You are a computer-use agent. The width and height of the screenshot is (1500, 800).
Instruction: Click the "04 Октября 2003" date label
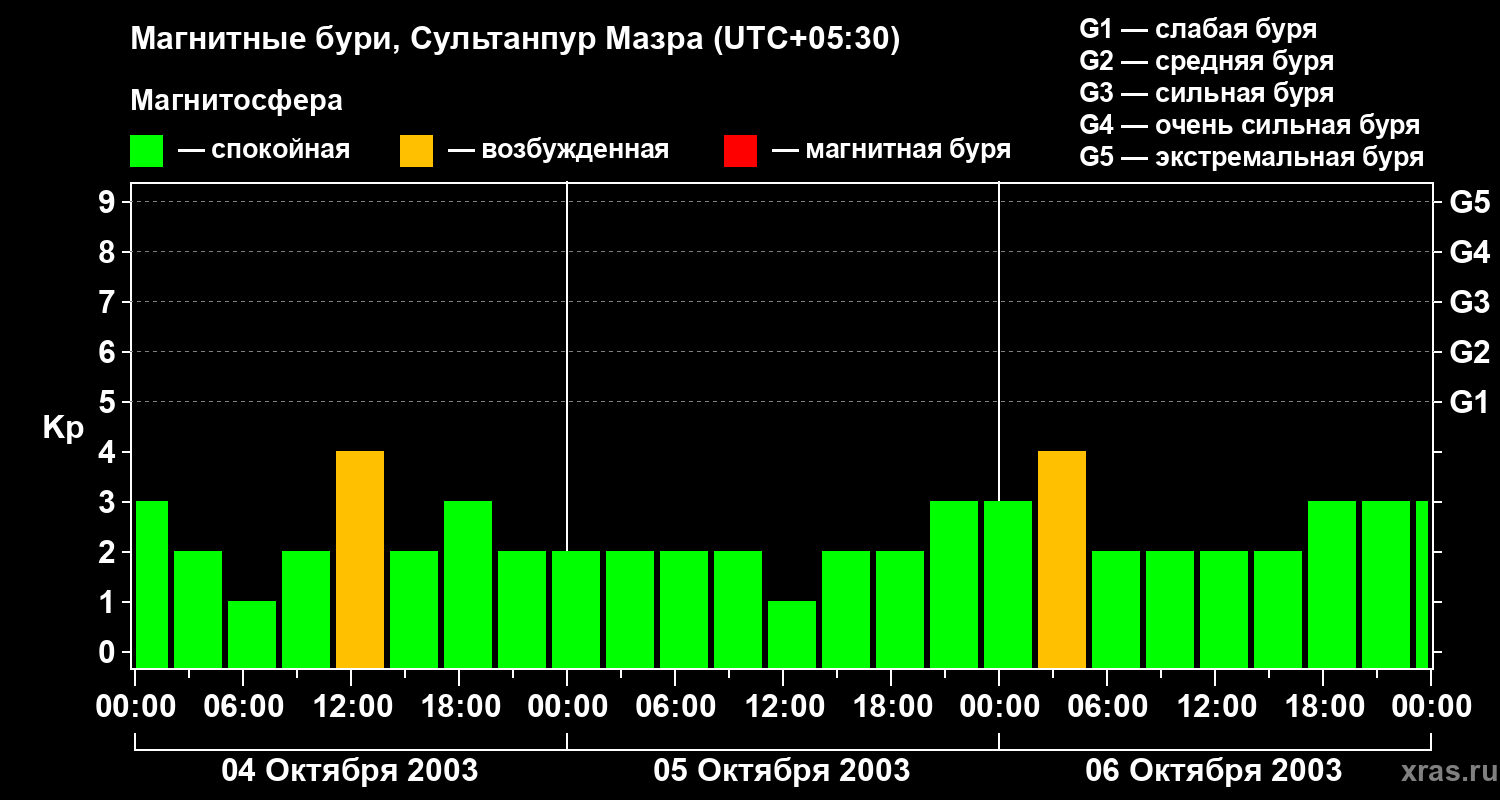tap(350, 770)
